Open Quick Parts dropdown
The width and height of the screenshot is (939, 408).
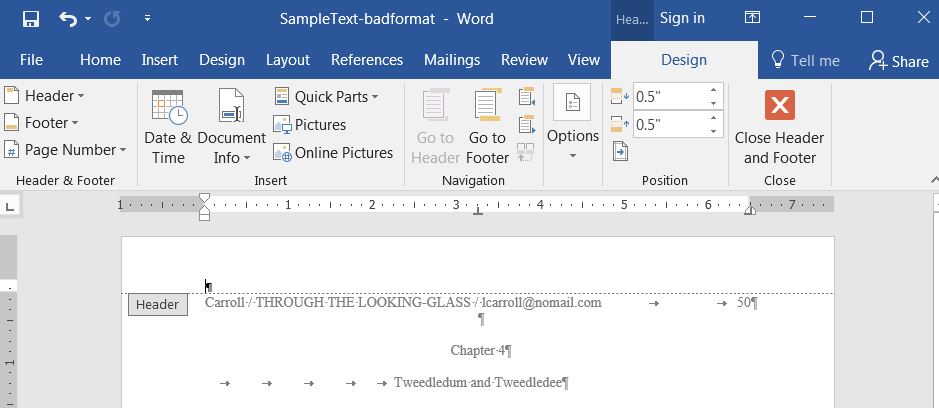click(x=326, y=97)
